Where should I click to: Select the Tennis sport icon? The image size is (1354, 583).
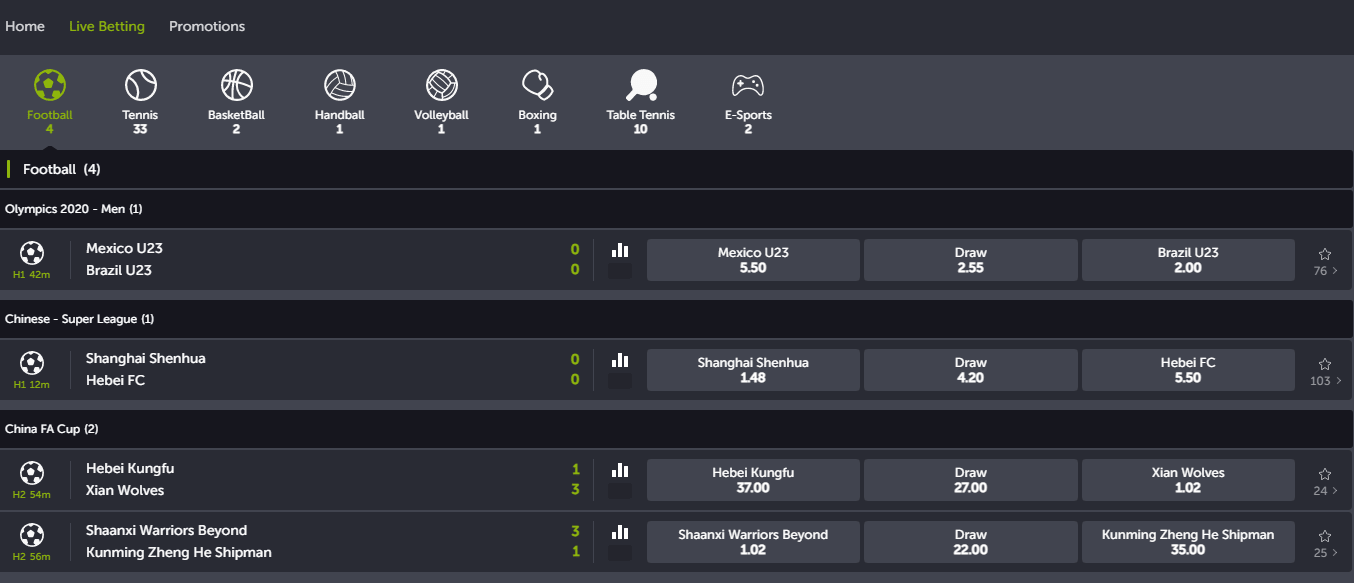coord(140,84)
